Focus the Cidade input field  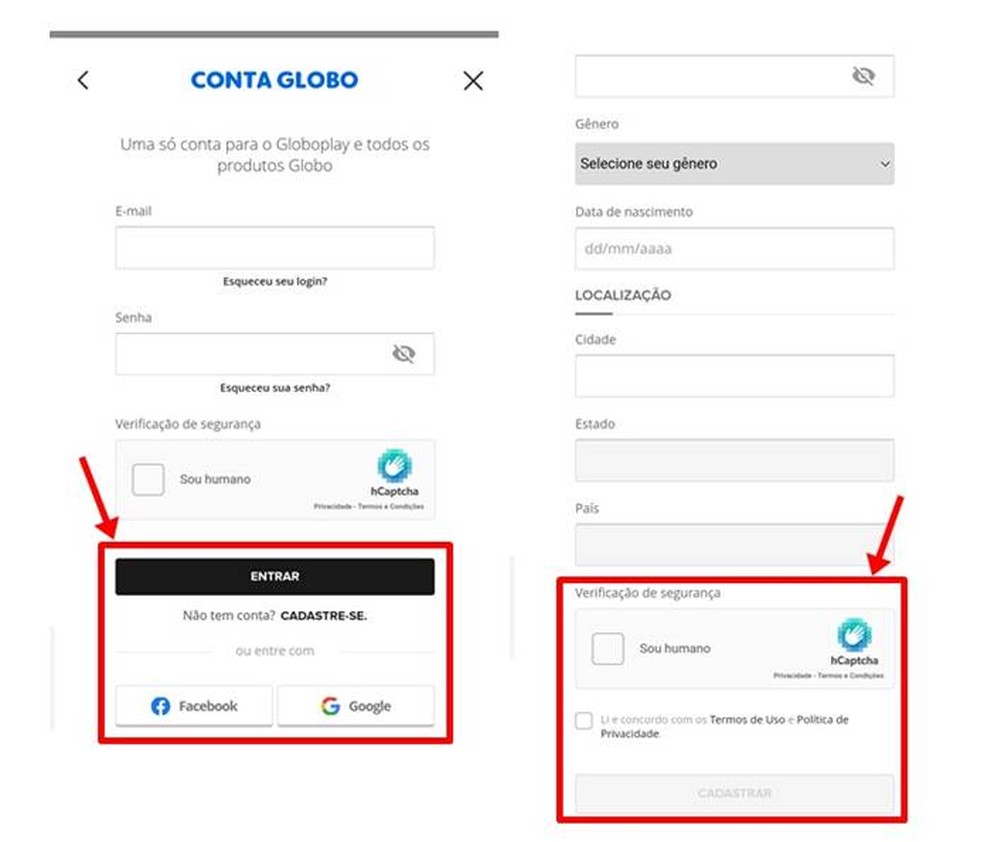click(734, 376)
